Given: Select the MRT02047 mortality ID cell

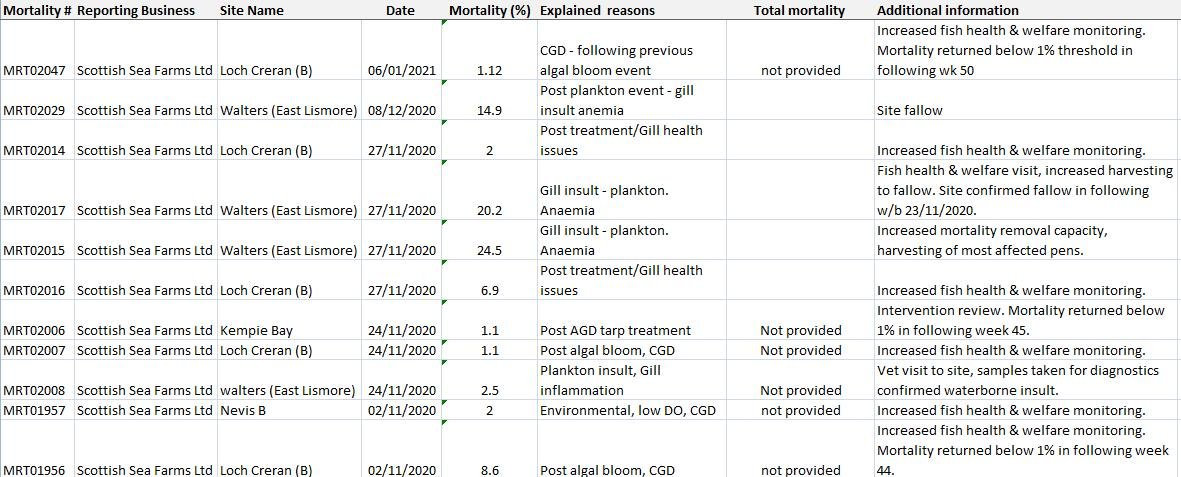Looking at the screenshot, I should click(x=35, y=70).
